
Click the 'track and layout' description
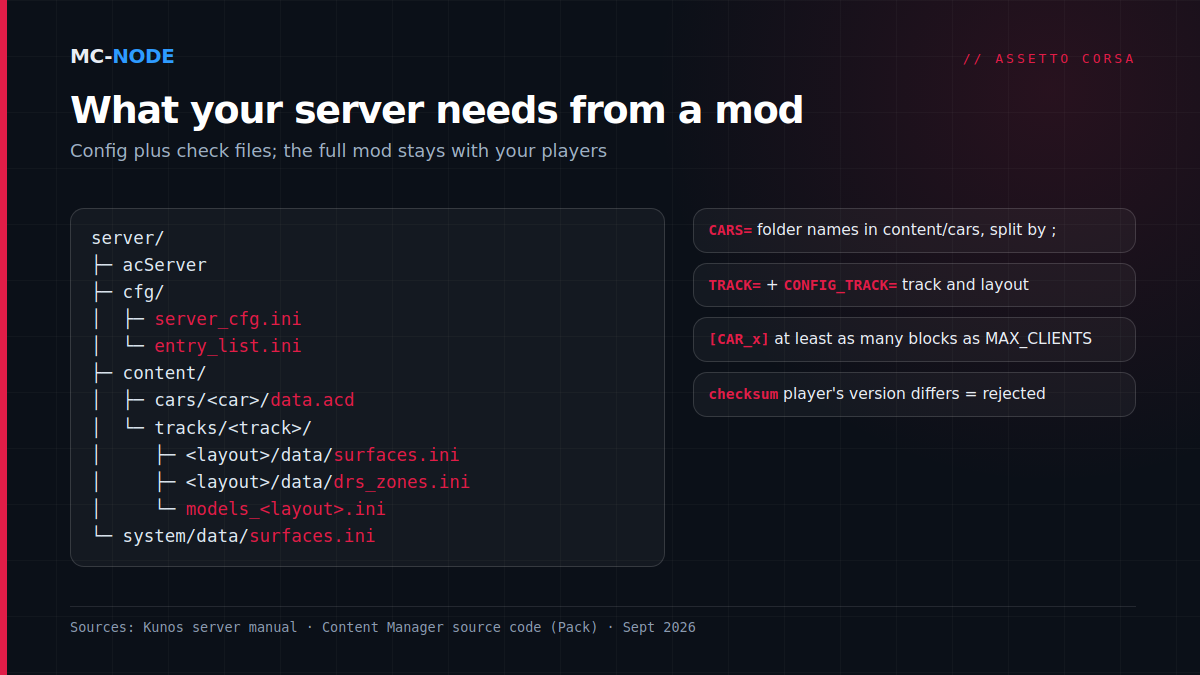point(965,285)
